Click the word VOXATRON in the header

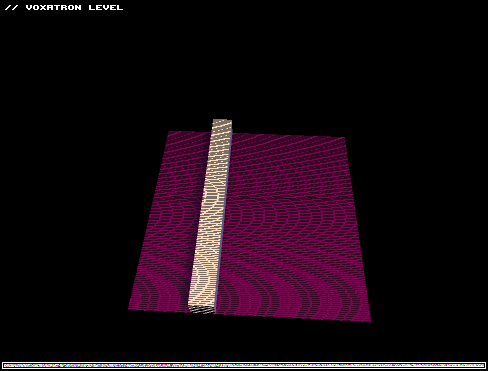point(53,7)
